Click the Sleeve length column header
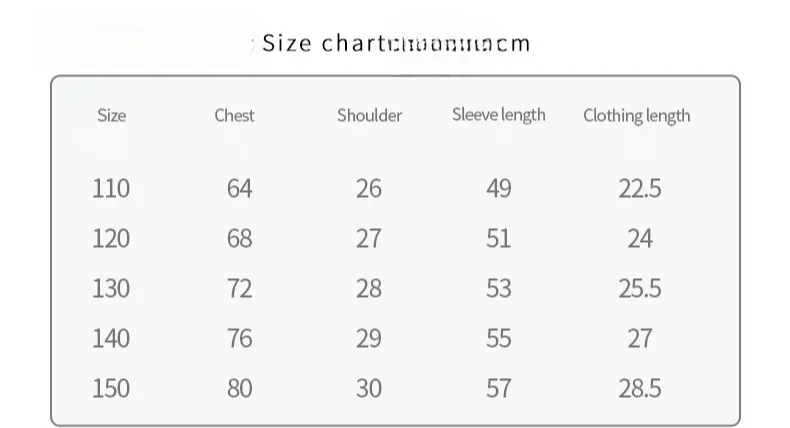 [498, 115]
